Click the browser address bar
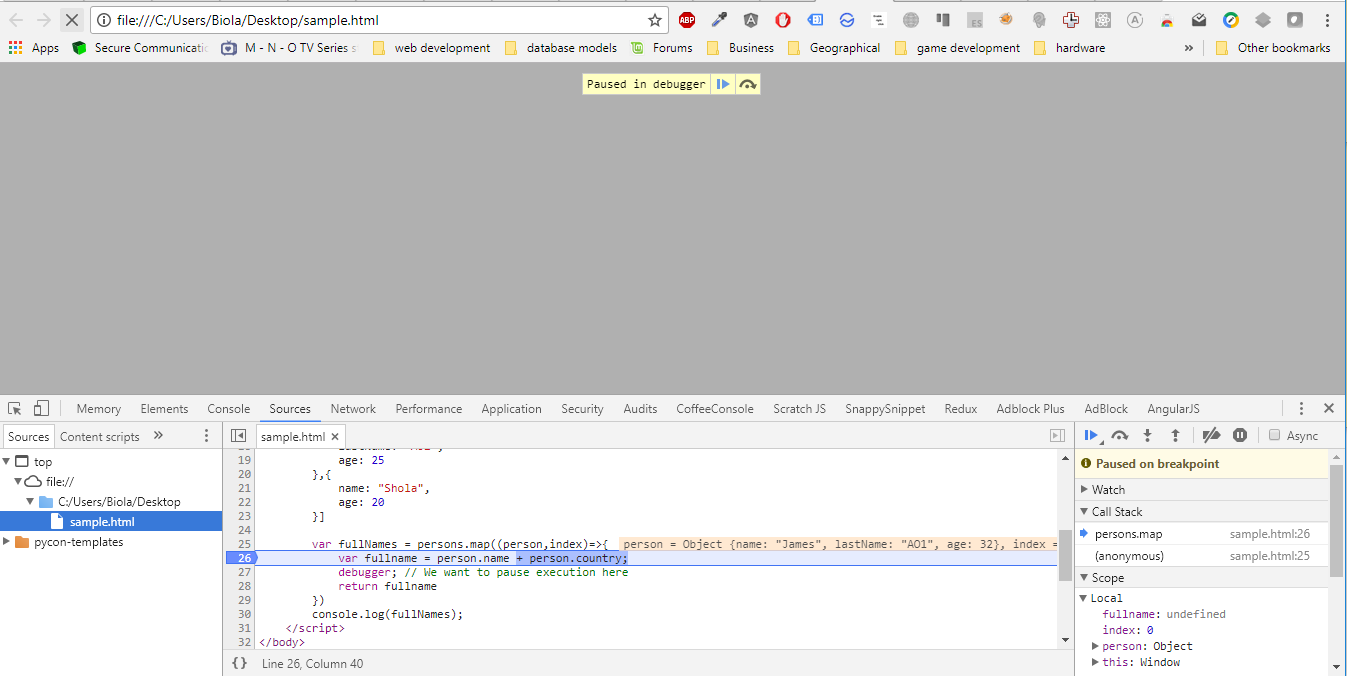The width and height of the screenshot is (1347, 676). tap(380, 20)
